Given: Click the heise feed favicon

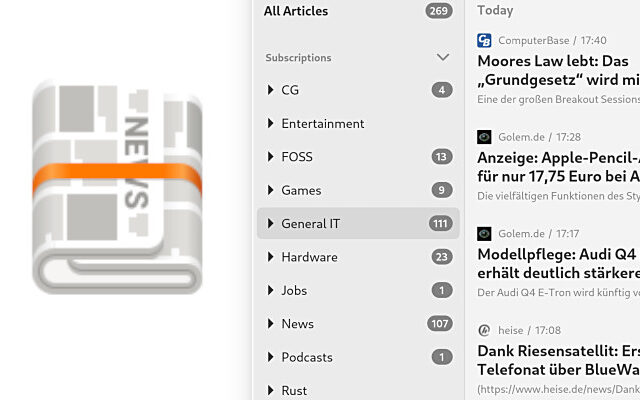Looking at the screenshot, I should [484, 330].
